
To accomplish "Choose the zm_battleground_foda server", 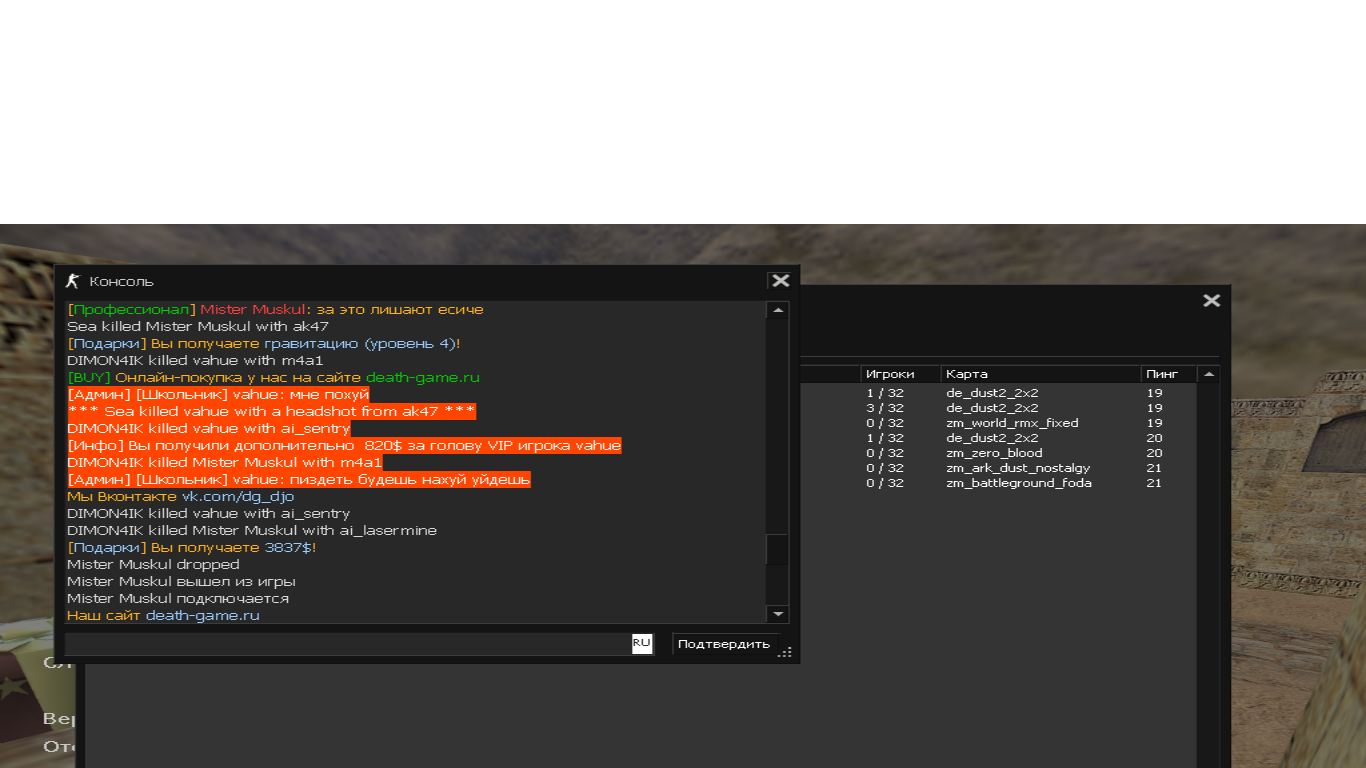I will [1018, 483].
